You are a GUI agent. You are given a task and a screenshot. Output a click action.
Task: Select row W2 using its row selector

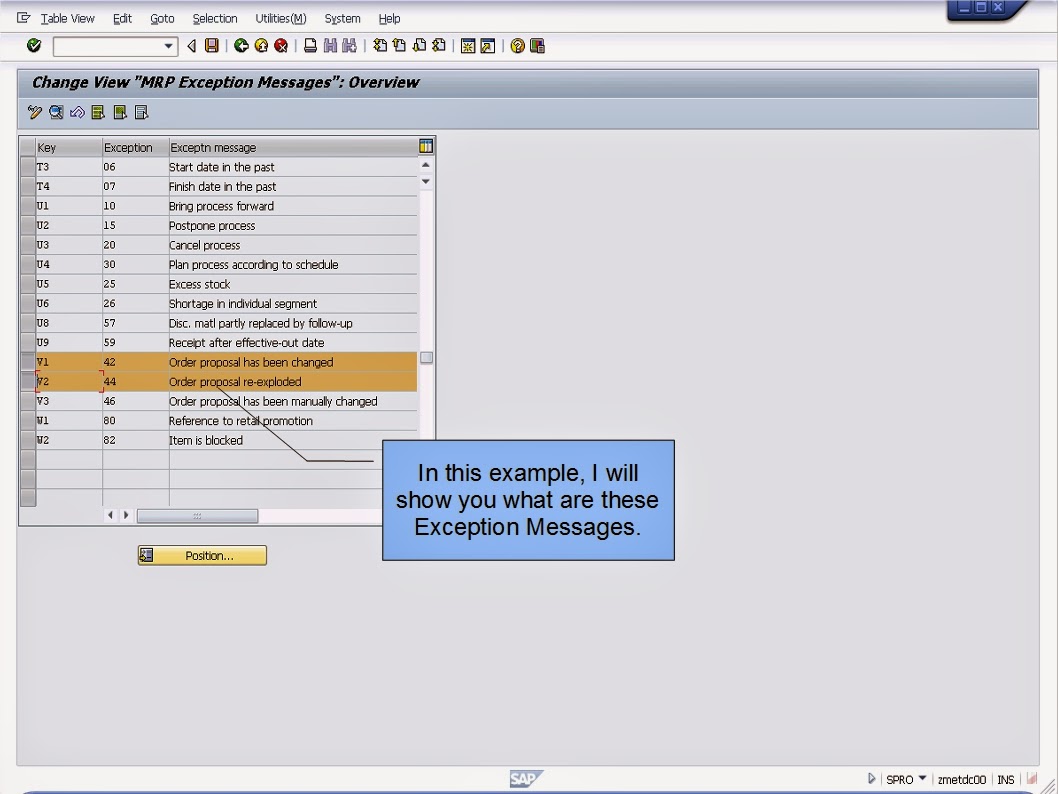28,441
